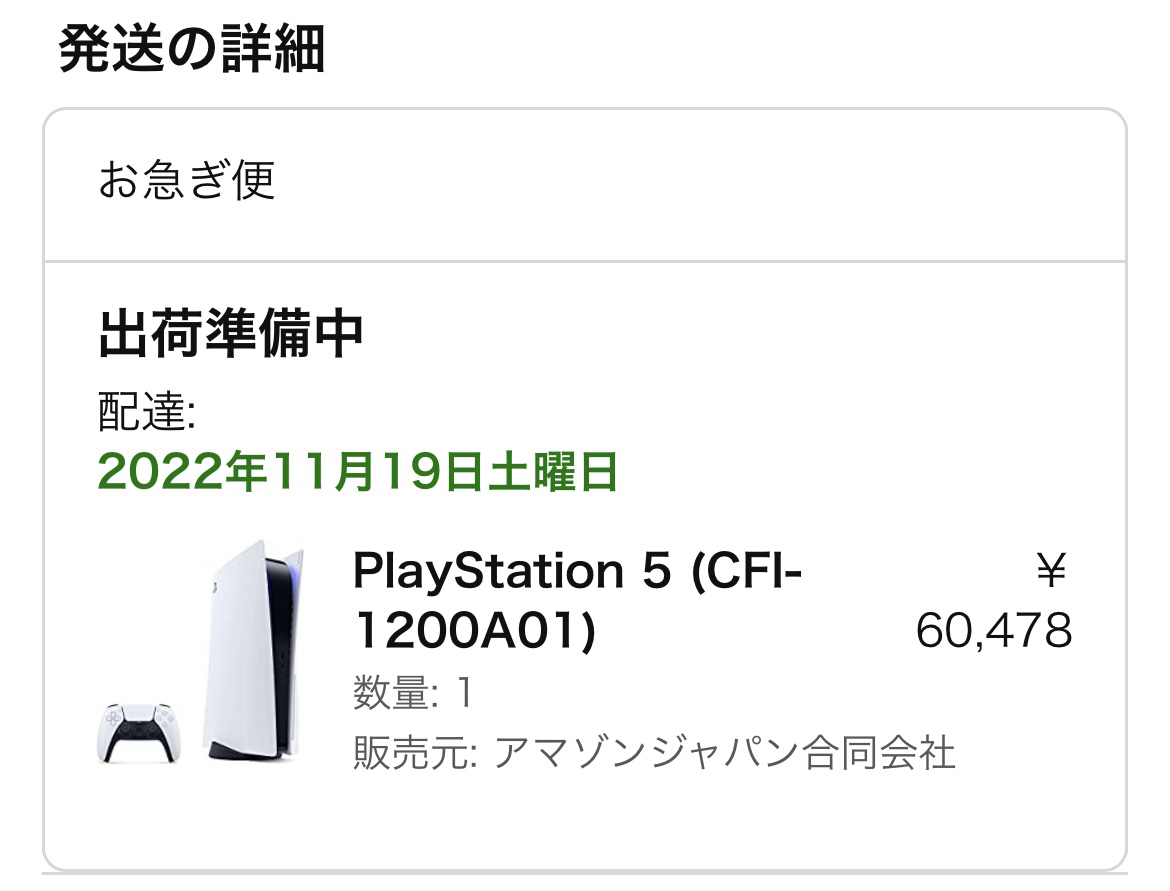Tap the green 2022年11月19日 delivery date
Screen dimensions: 1170x891
pyautogui.click(x=357, y=472)
